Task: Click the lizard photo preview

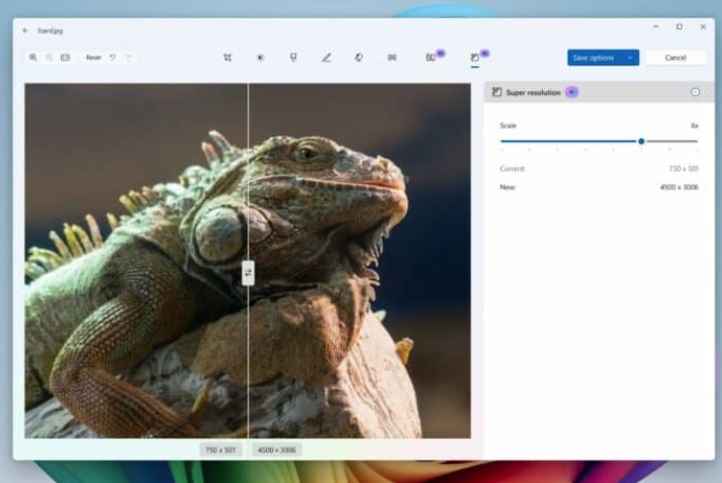Action: click(248, 261)
